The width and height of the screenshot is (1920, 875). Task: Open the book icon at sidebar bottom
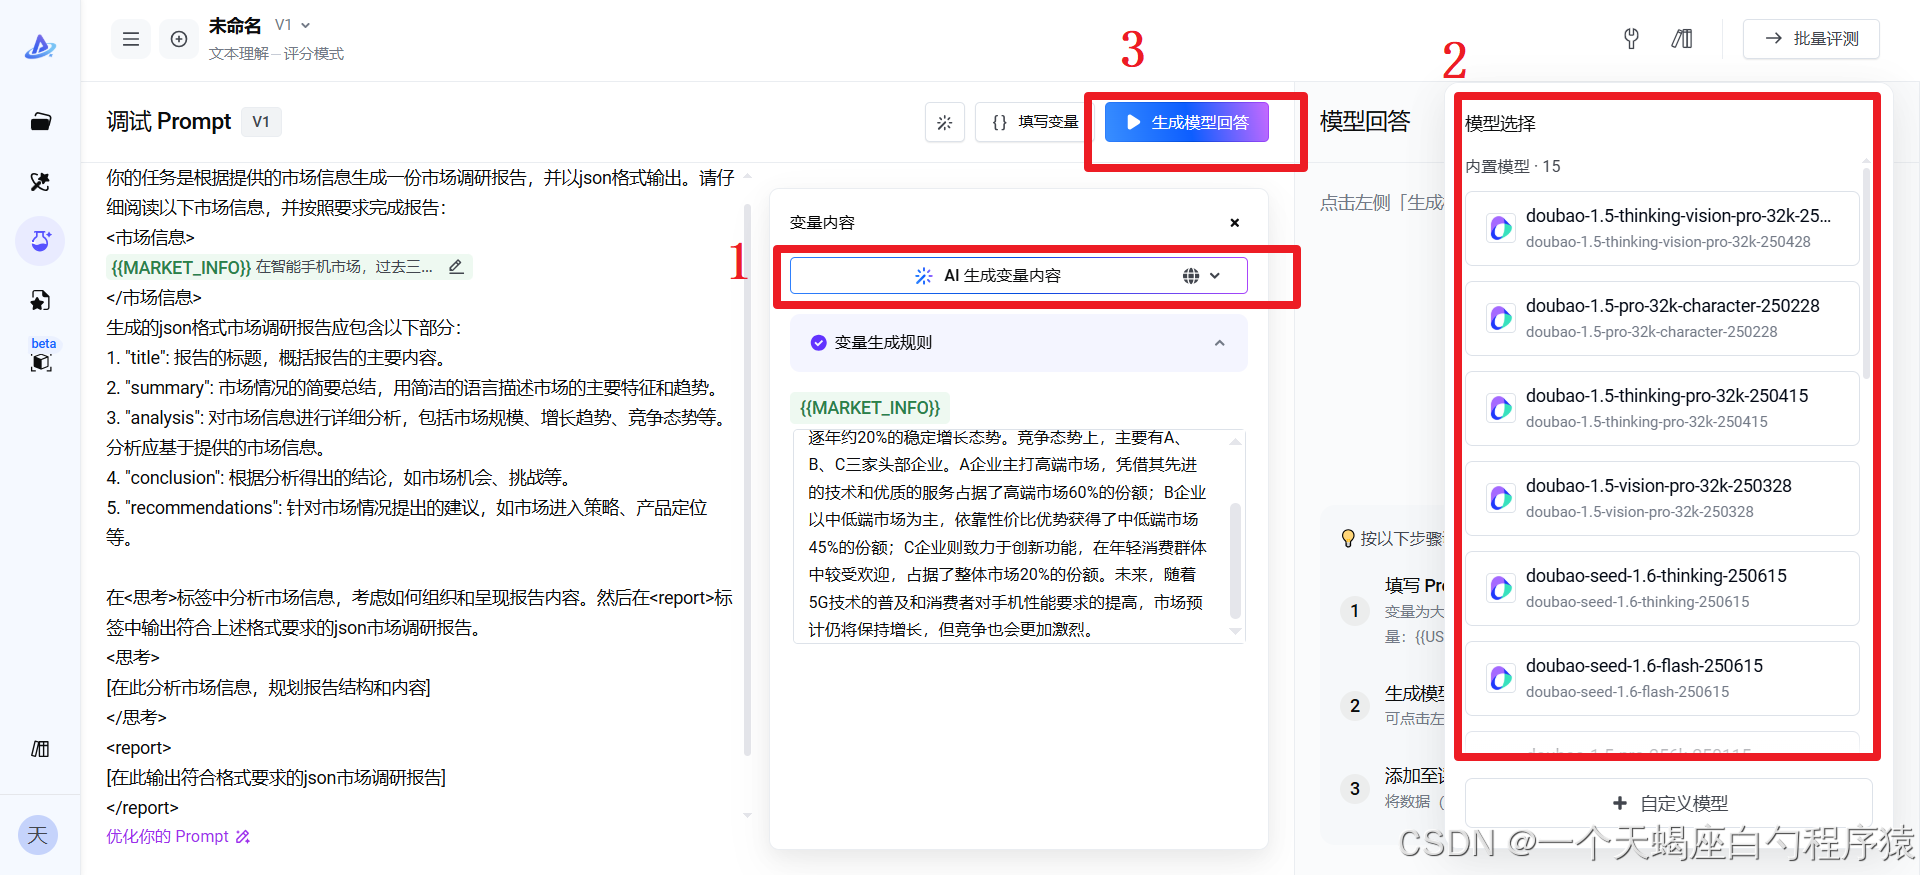tap(40, 749)
